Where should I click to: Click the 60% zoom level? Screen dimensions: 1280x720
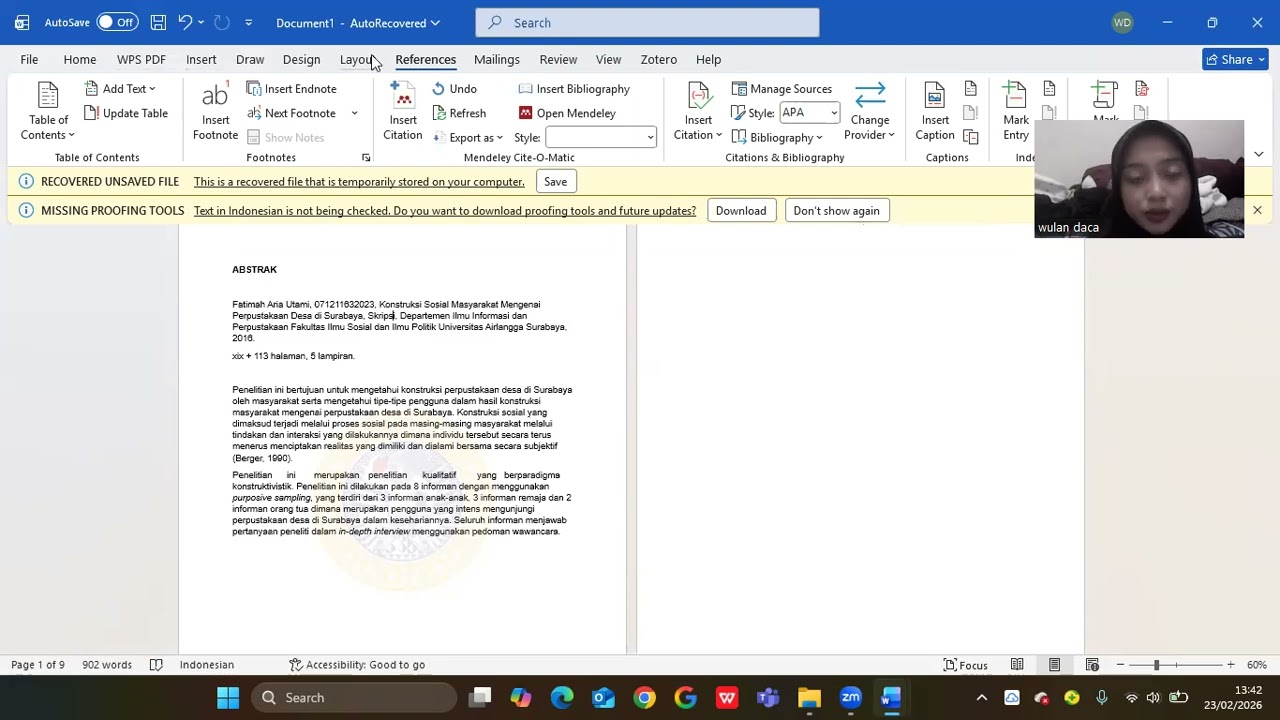point(1257,665)
